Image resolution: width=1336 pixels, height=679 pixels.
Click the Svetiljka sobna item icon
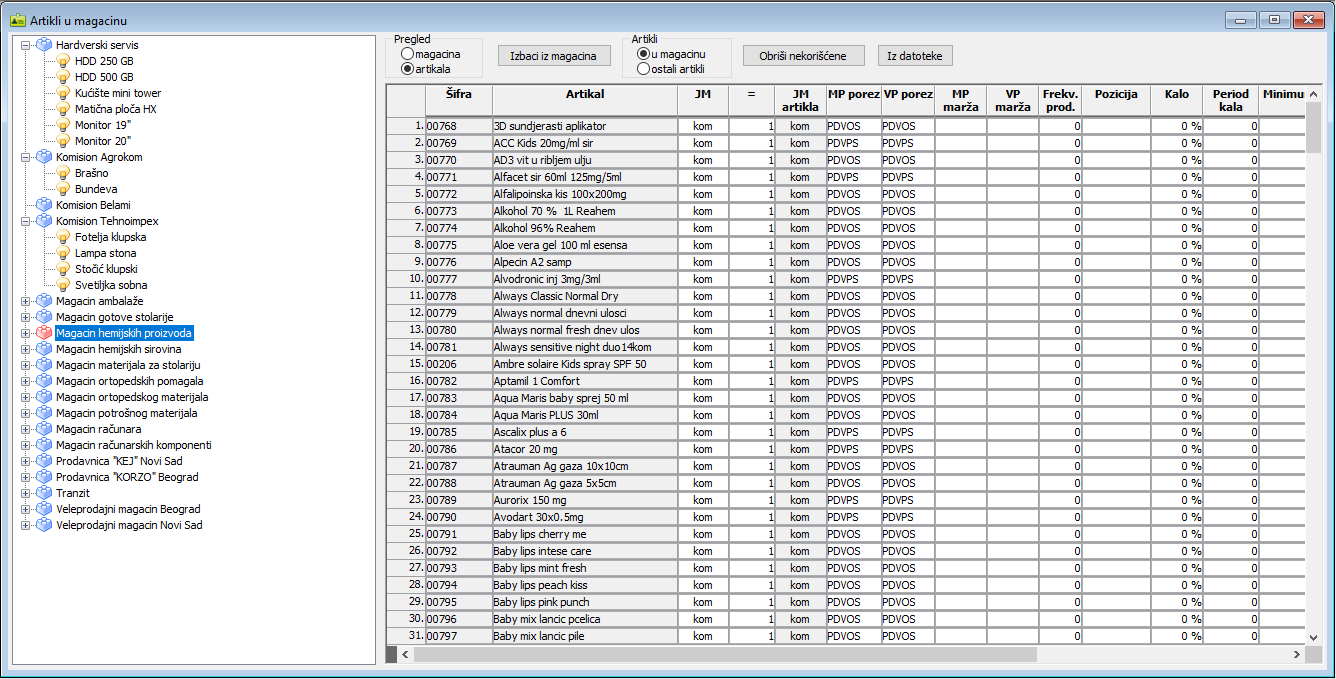click(63, 285)
